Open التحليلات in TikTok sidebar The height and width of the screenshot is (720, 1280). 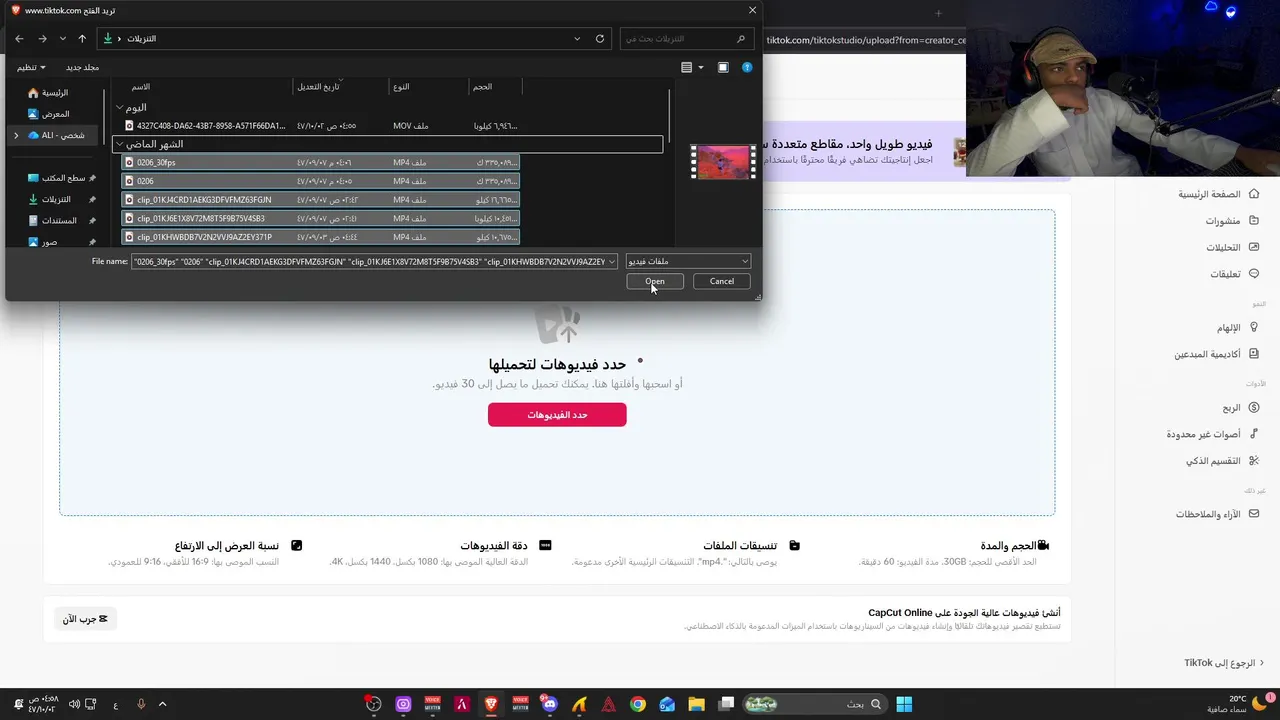click(1231, 248)
